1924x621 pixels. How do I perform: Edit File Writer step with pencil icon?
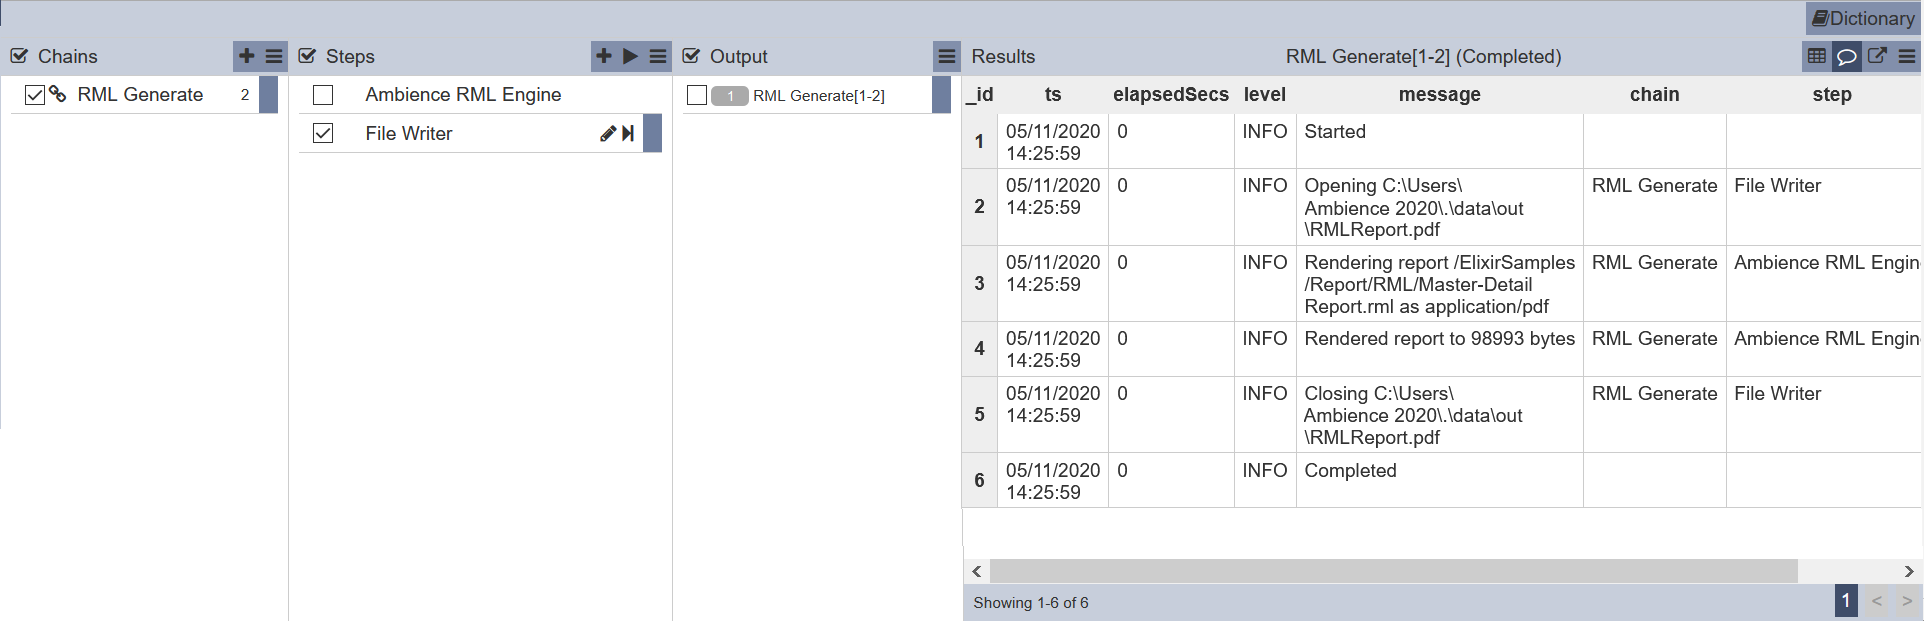click(x=607, y=133)
